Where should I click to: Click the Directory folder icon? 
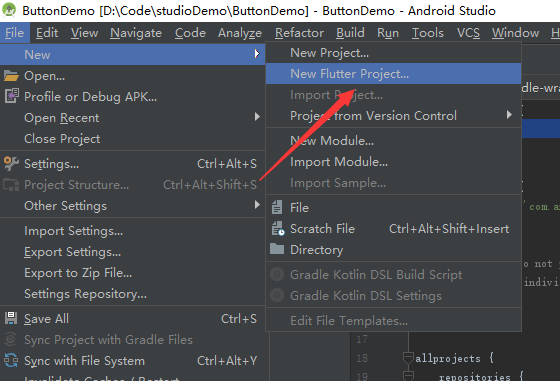coord(277,249)
